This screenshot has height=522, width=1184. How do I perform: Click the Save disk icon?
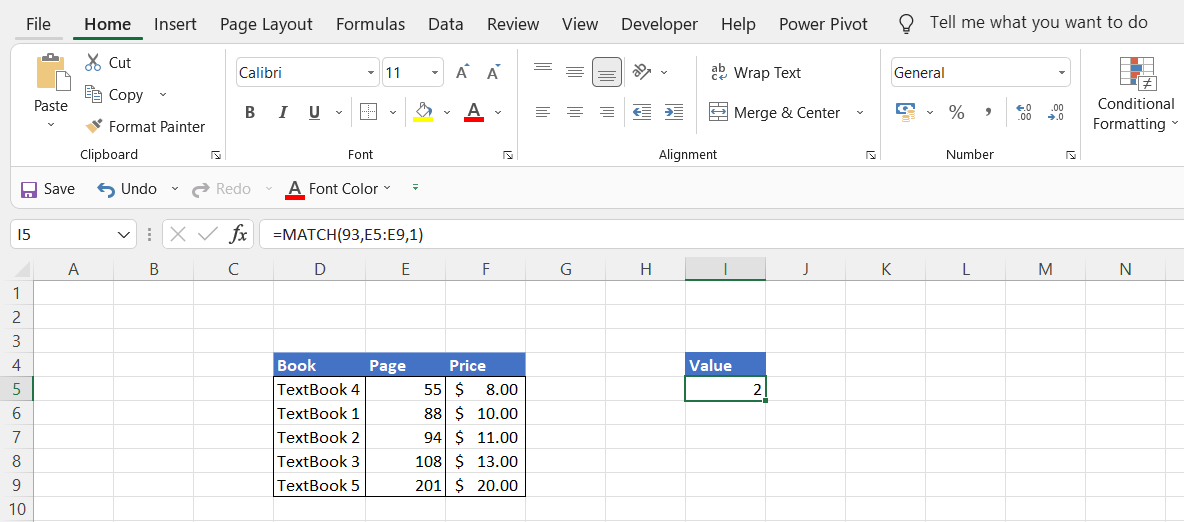pos(29,189)
